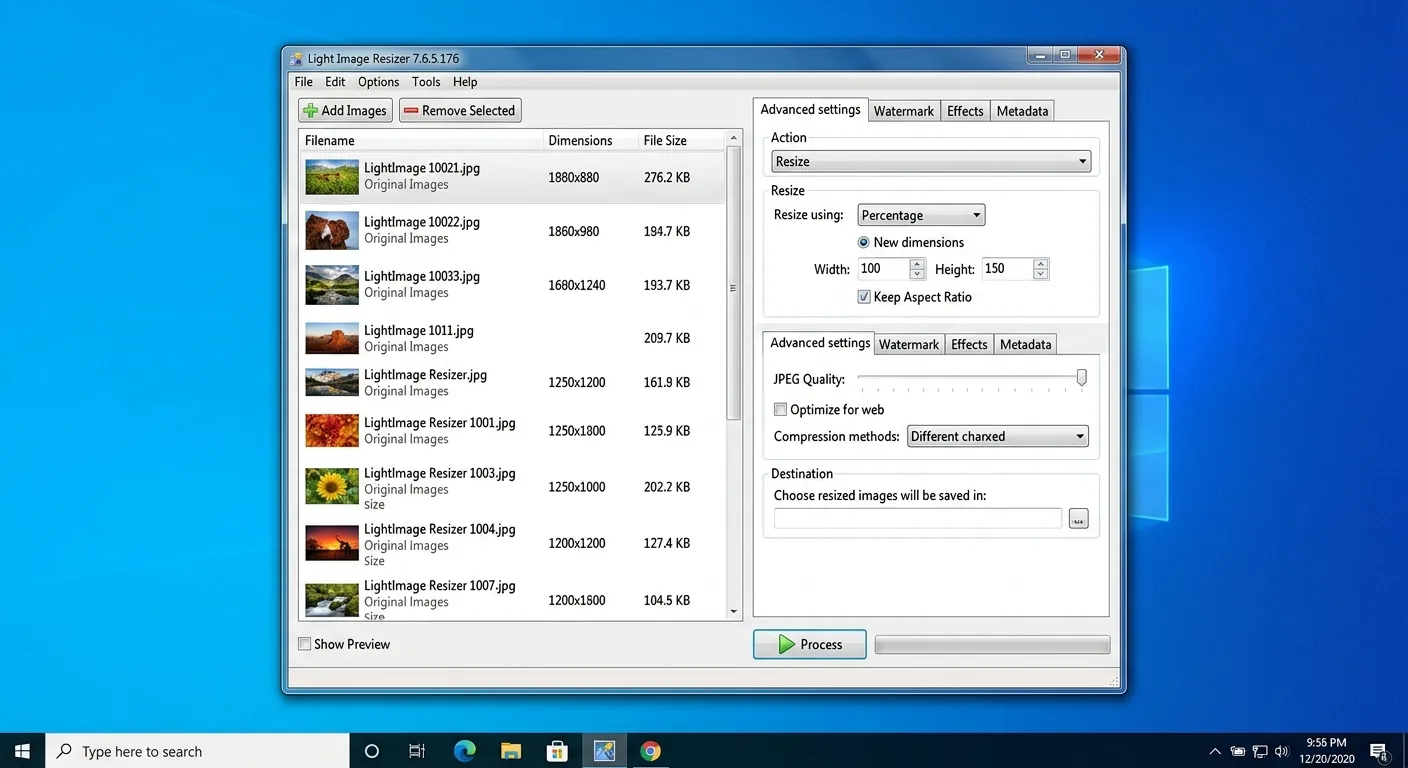Select the sunflower thumbnail of Resizer 1003.jpg
This screenshot has height=768, width=1408.
pos(332,486)
